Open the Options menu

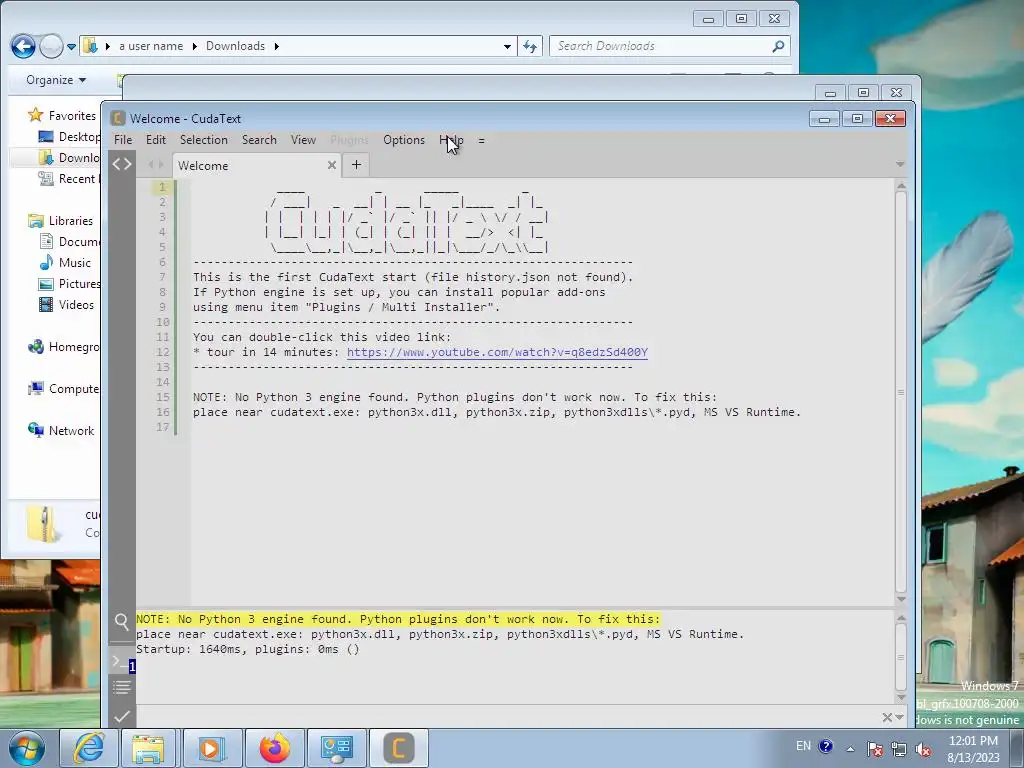(404, 140)
